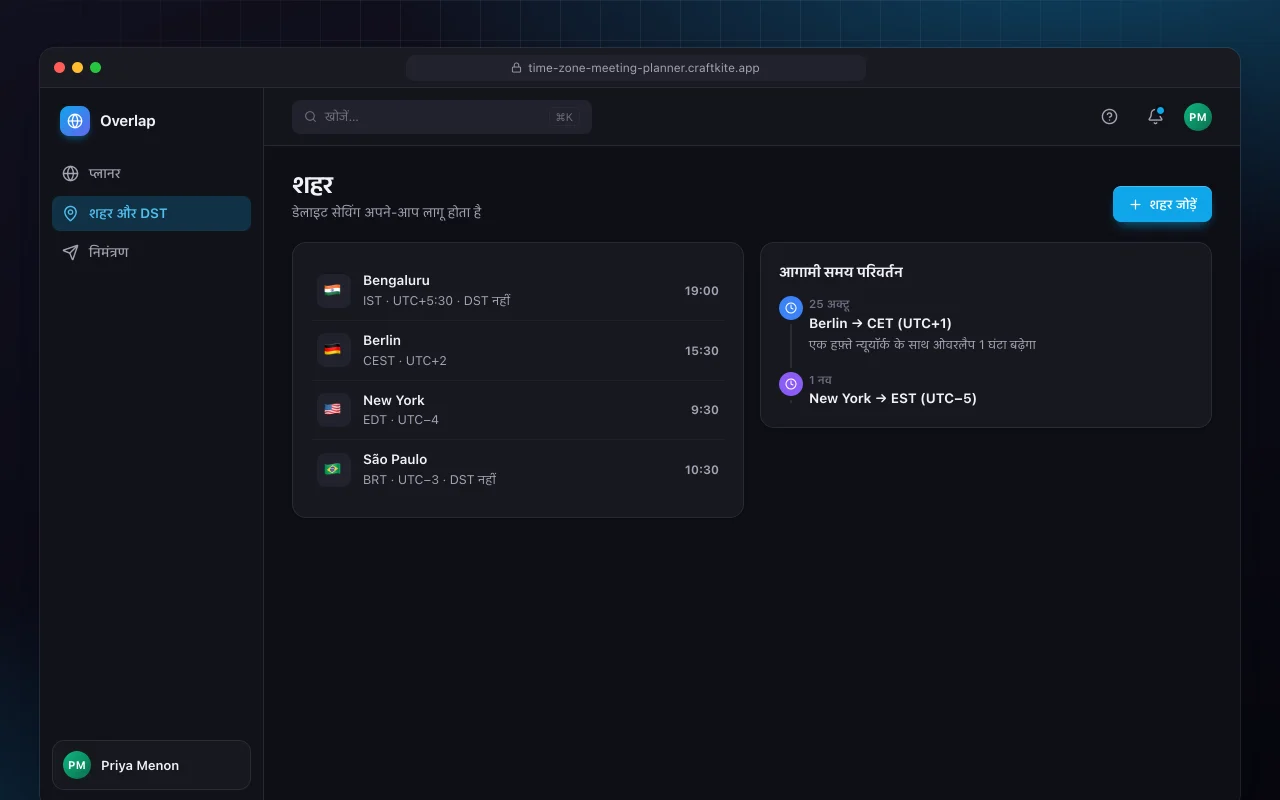
Task: Click the 9:30 time for New York
Action: pos(705,410)
